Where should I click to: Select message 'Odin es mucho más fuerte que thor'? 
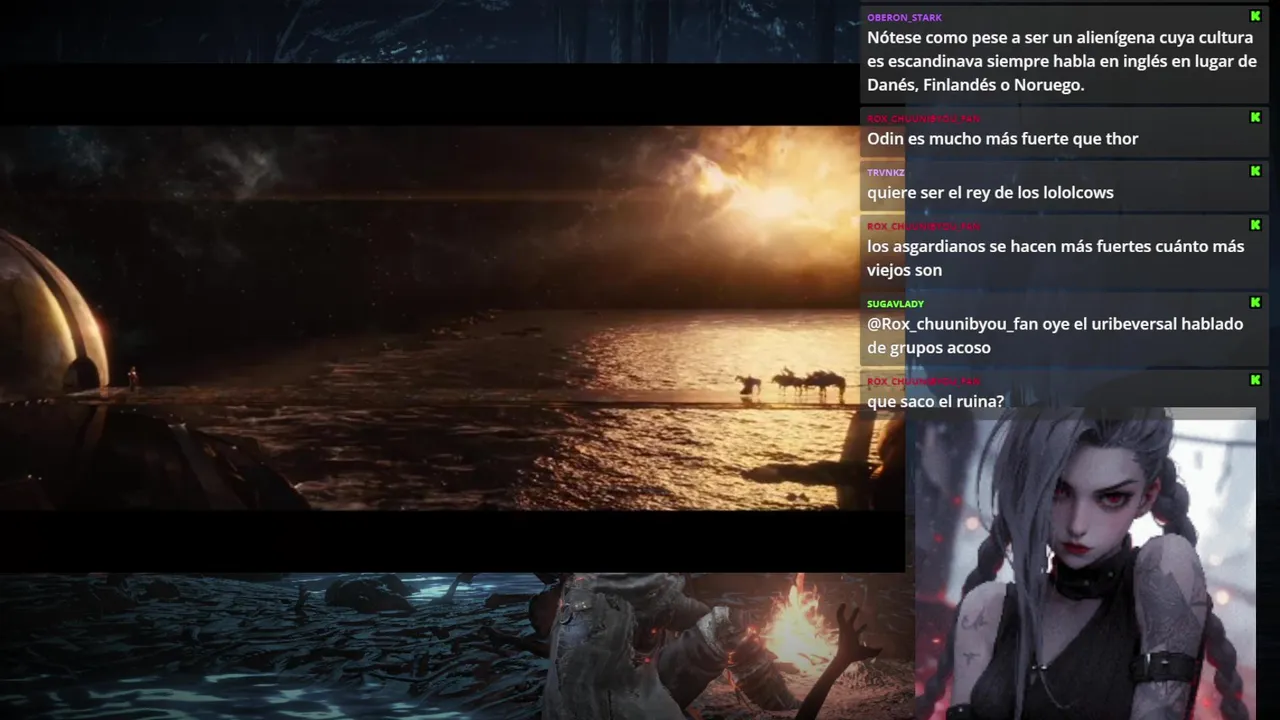(1002, 139)
